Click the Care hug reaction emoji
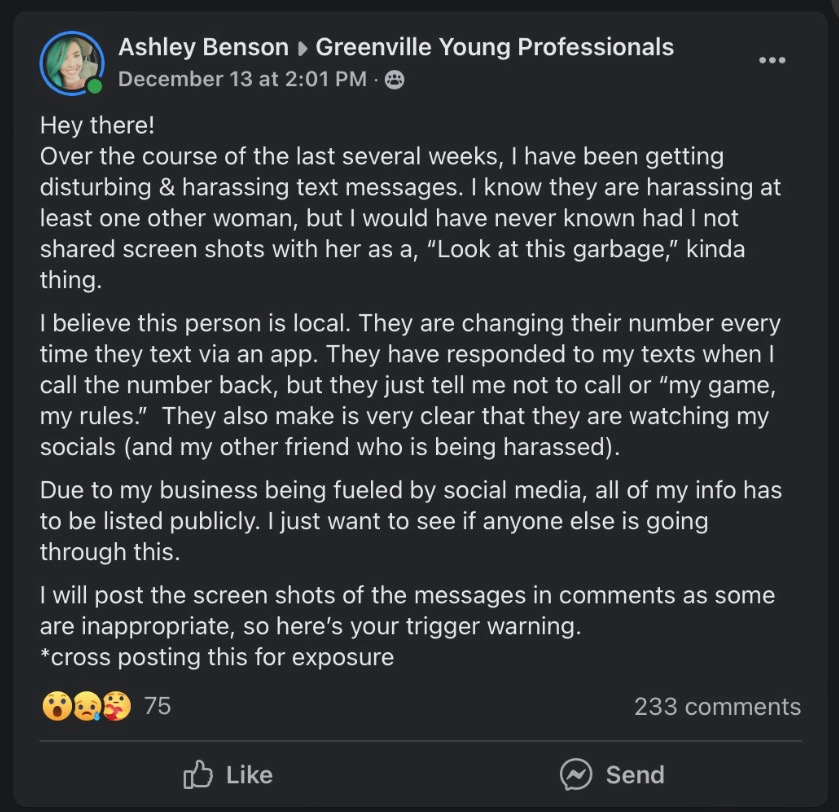Screen dimensions: 839x812 pos(116,707)
